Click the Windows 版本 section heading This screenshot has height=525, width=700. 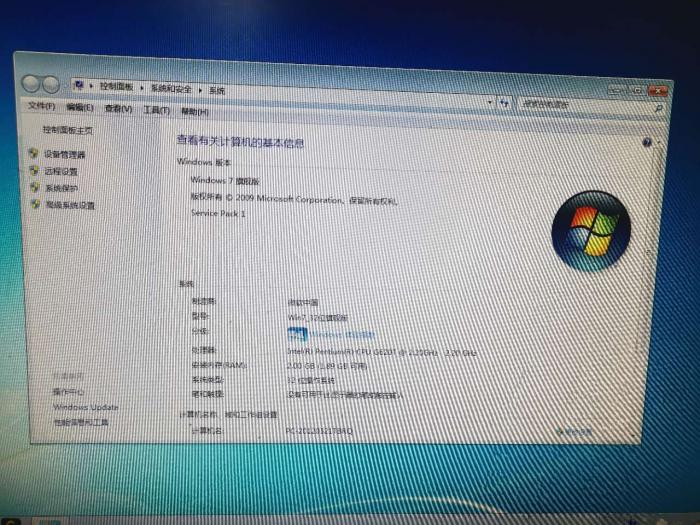pos(204,162)
